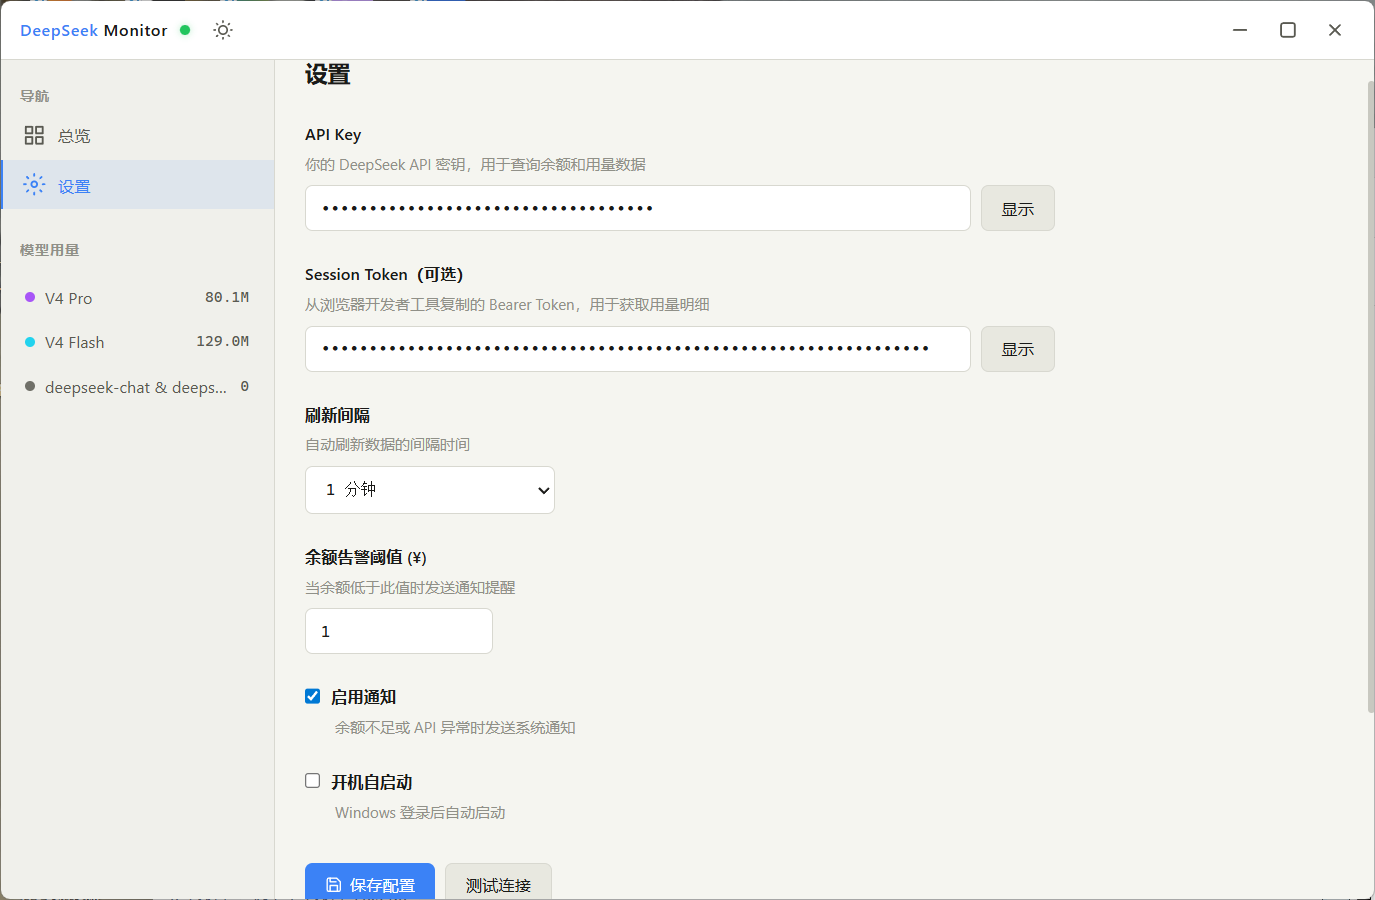Select the deepseek-chat & deeps... usage row
Viewport: 1375px width, 900px height.
coord(138,387)
